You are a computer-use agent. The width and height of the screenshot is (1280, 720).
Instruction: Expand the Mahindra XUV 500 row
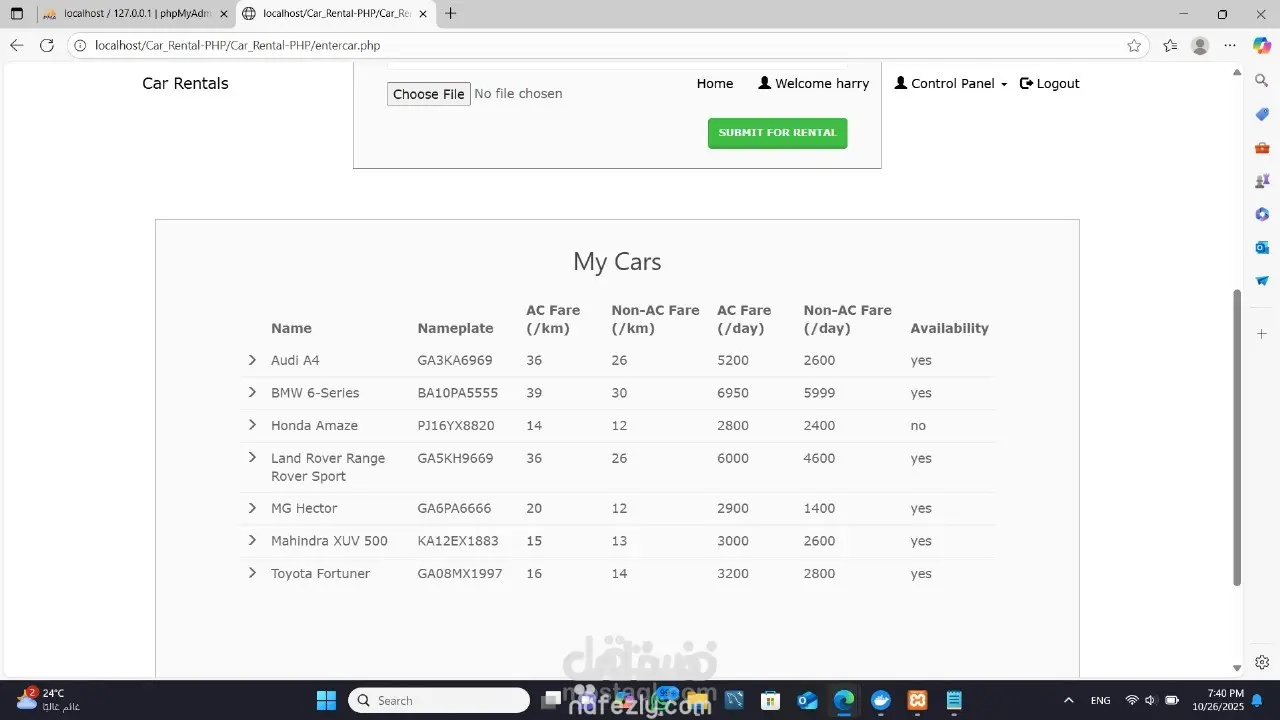(252, 540)
